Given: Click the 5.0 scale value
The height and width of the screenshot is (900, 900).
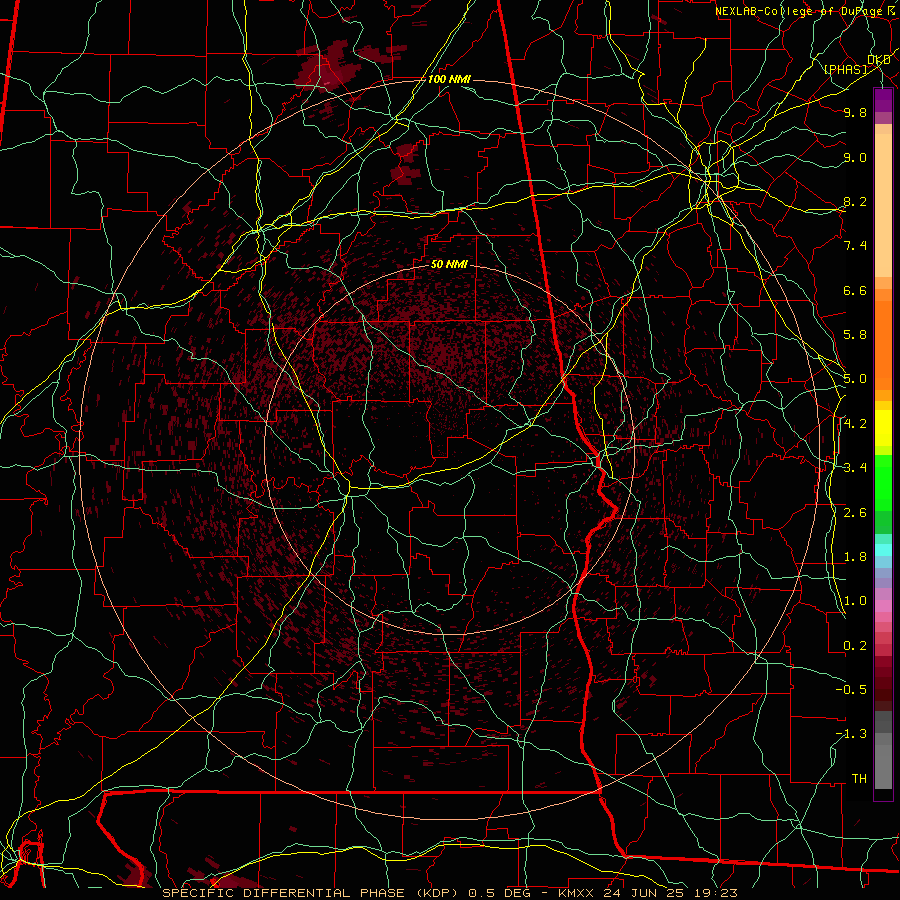Looking at the screenshot, I should (x=855, y=379).
